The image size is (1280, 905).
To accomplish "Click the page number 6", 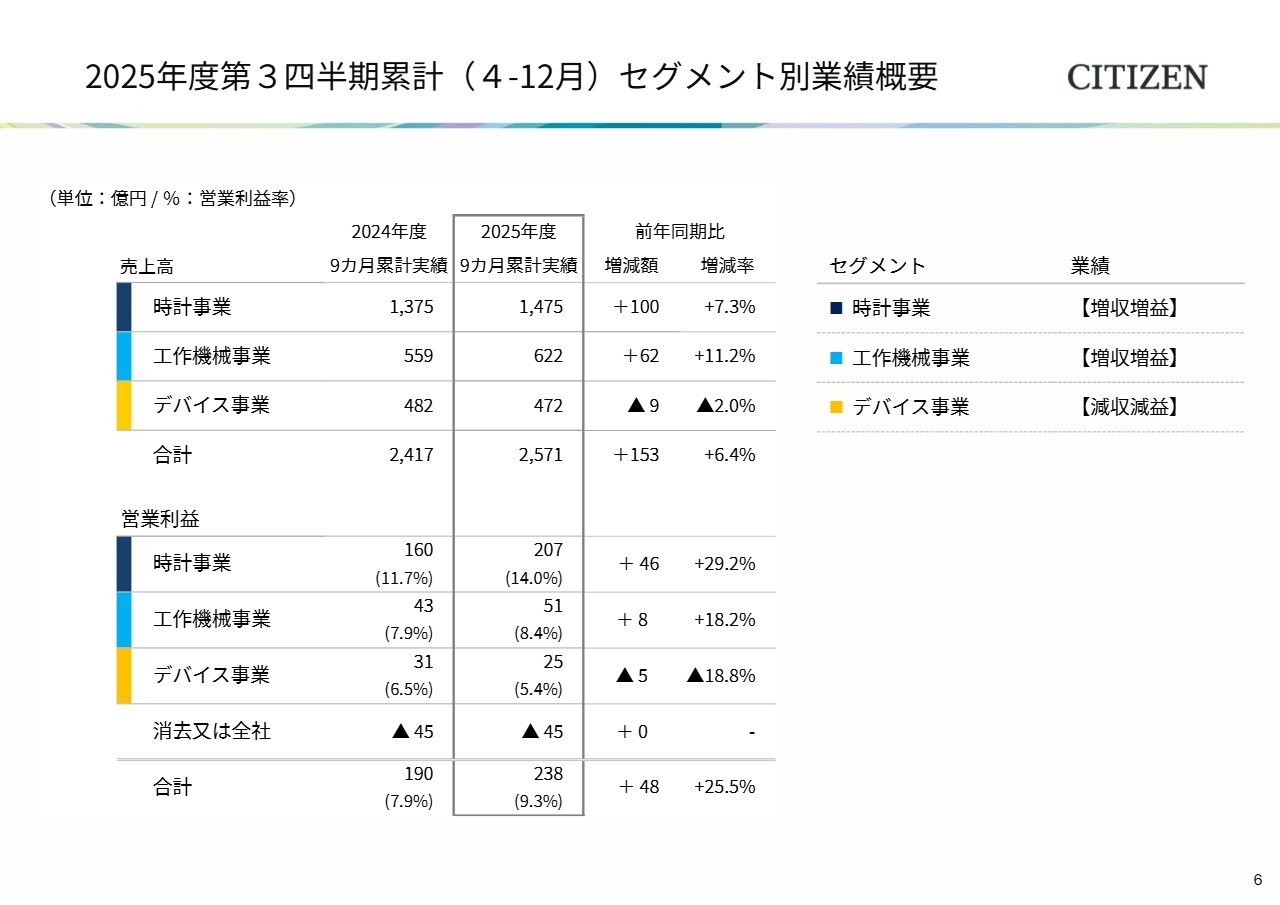I will [x=1257, y=880].
